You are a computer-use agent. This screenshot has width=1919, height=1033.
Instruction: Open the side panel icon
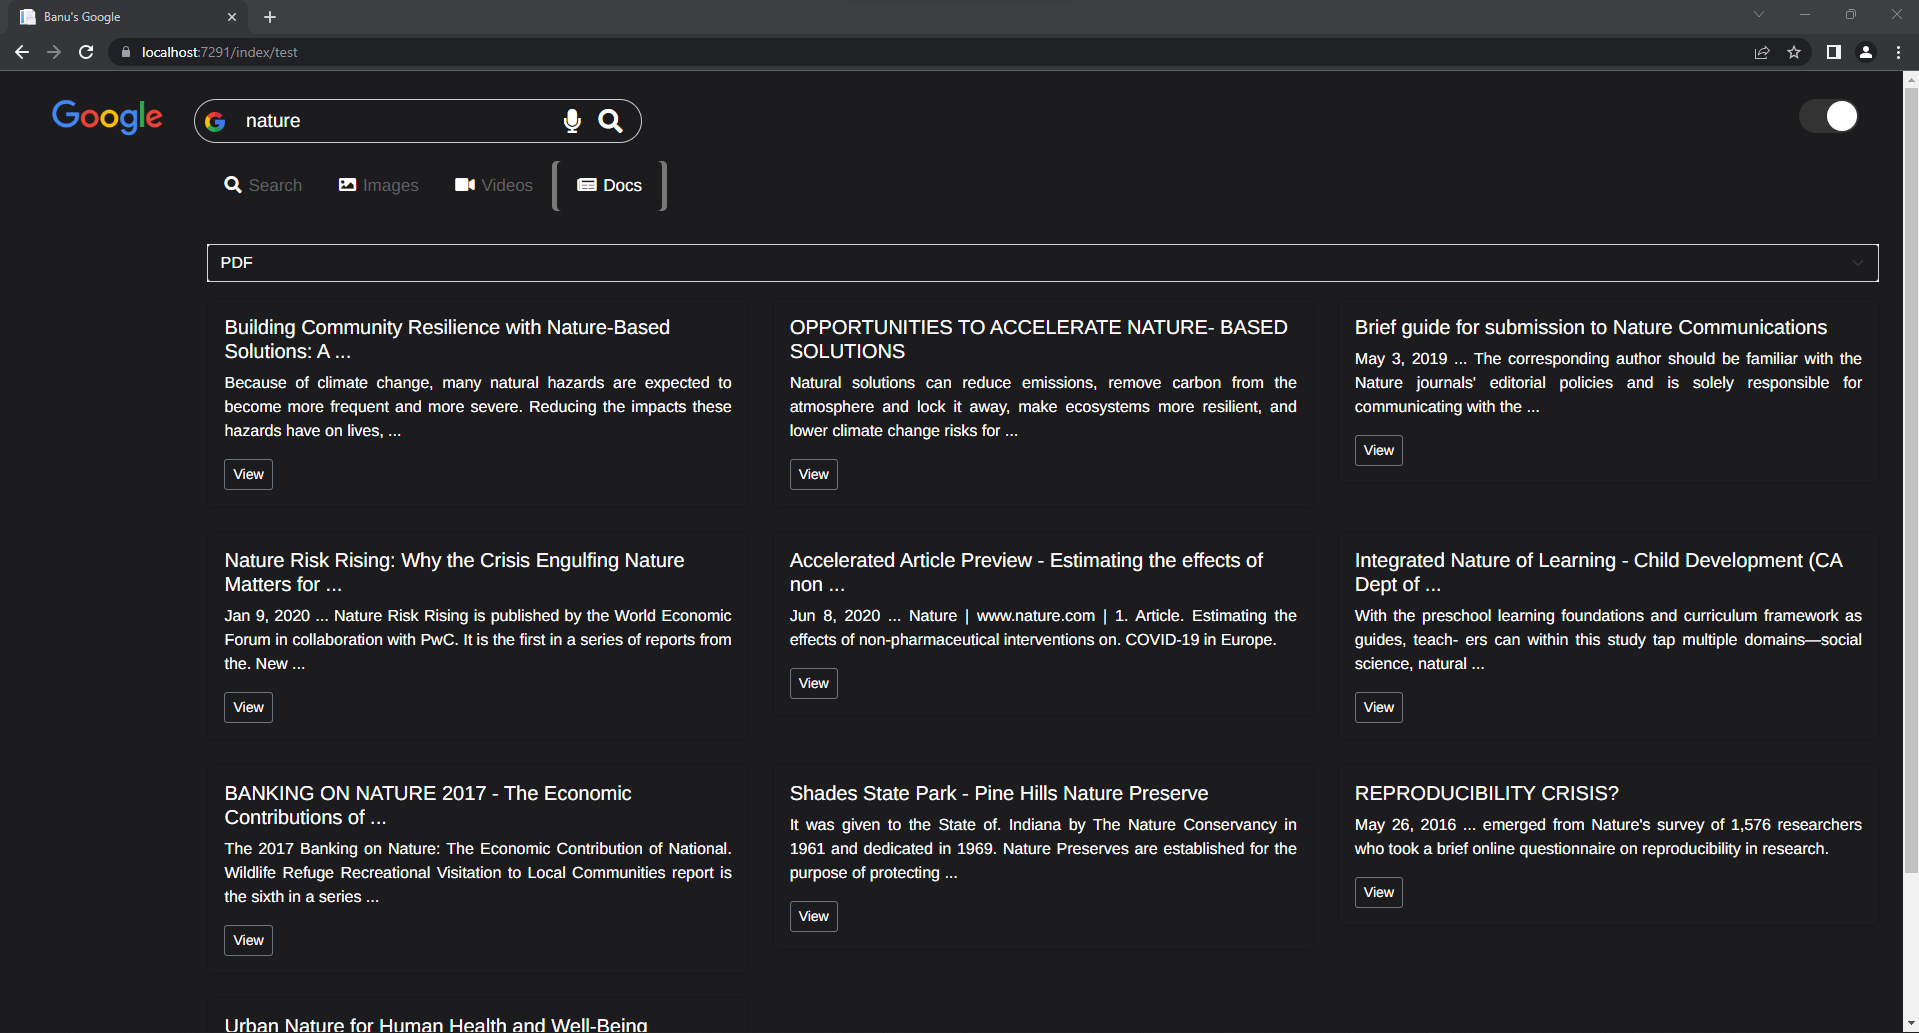[1832, 52]
